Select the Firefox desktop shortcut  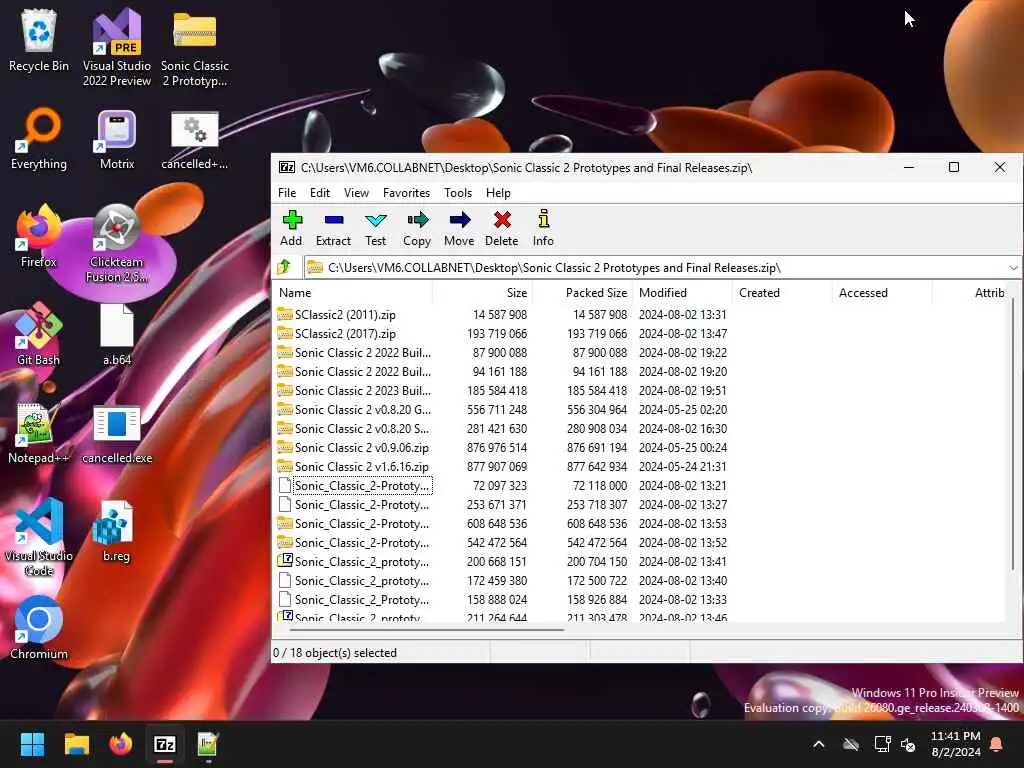coord(39,236)
